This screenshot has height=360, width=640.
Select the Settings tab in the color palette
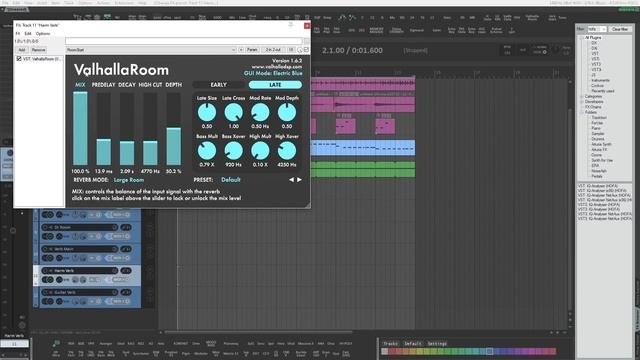[437, 344]
